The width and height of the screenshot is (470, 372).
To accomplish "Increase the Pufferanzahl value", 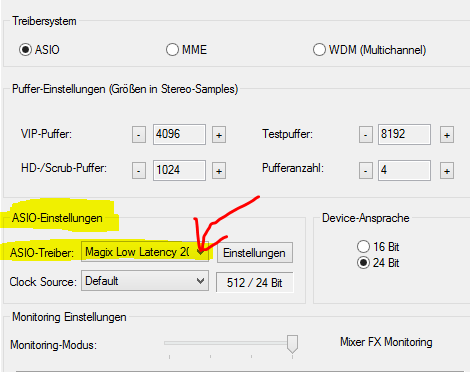I will [x=447, y=171].
